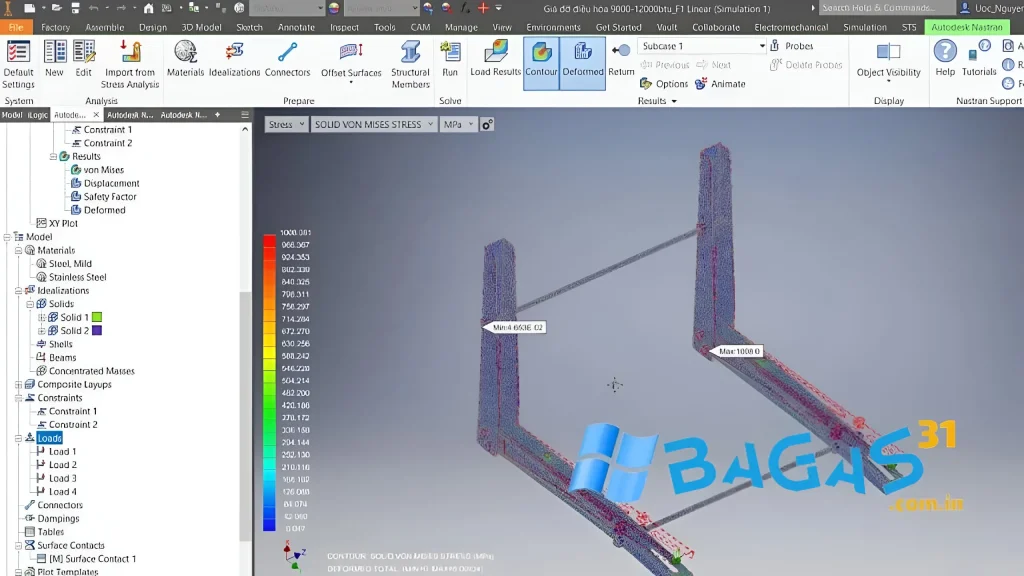Click the browser panel menu icon

(x=245, y=115)
